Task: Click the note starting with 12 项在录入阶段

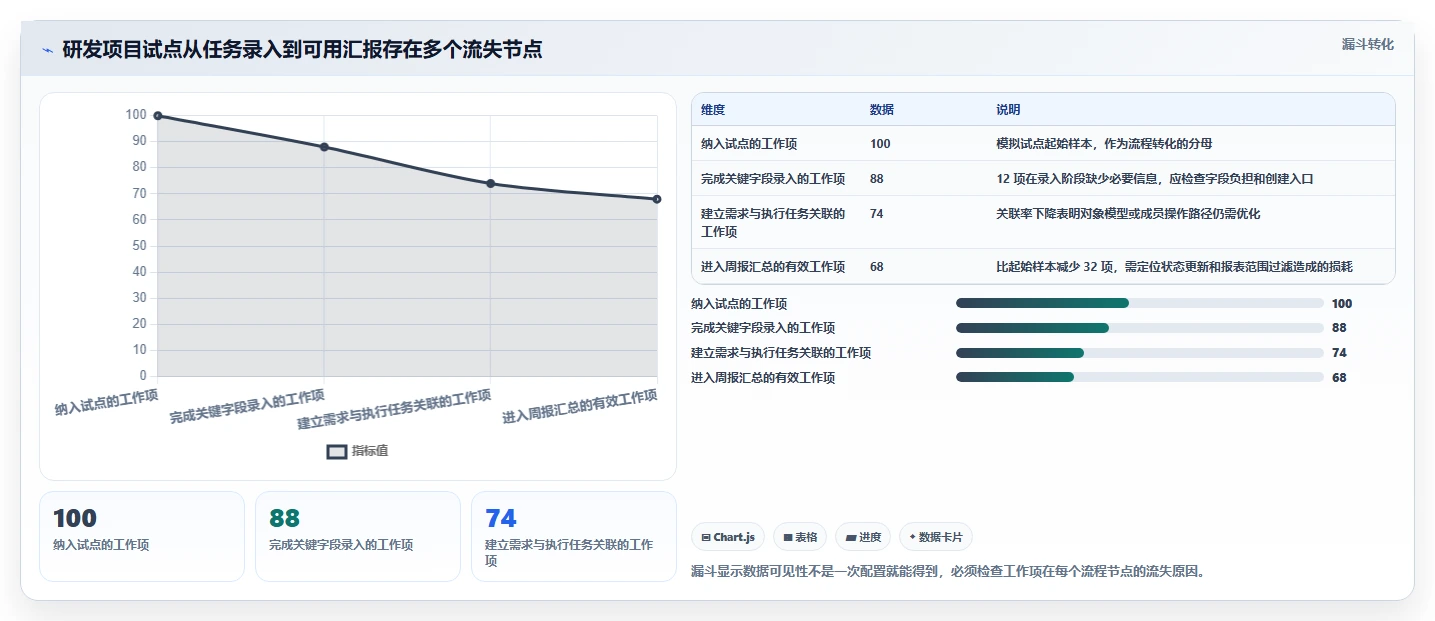Action: 1154,179
